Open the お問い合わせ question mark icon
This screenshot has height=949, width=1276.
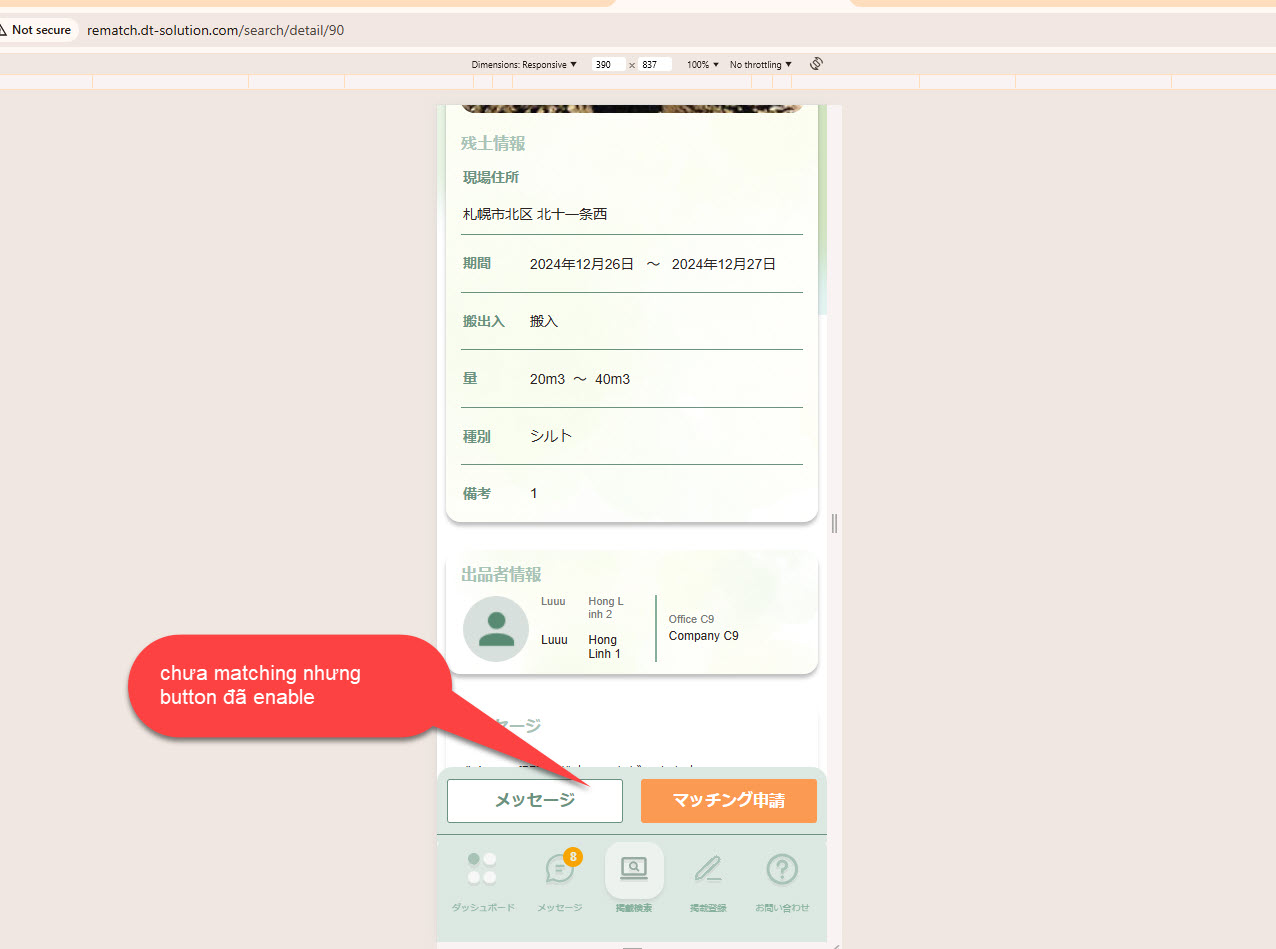click(782, 869)
